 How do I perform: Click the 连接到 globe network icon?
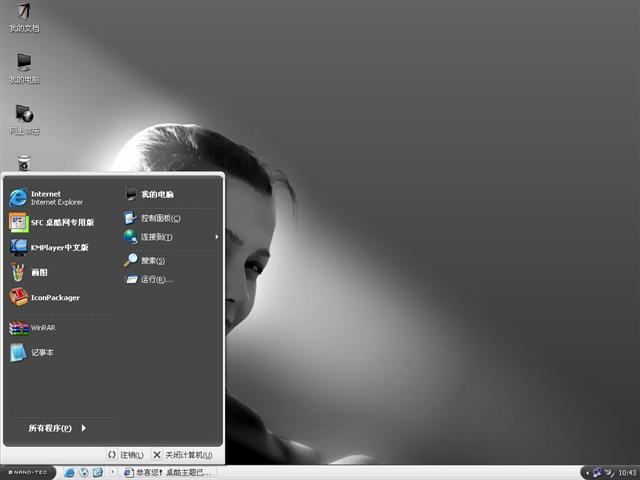[131, 237]
